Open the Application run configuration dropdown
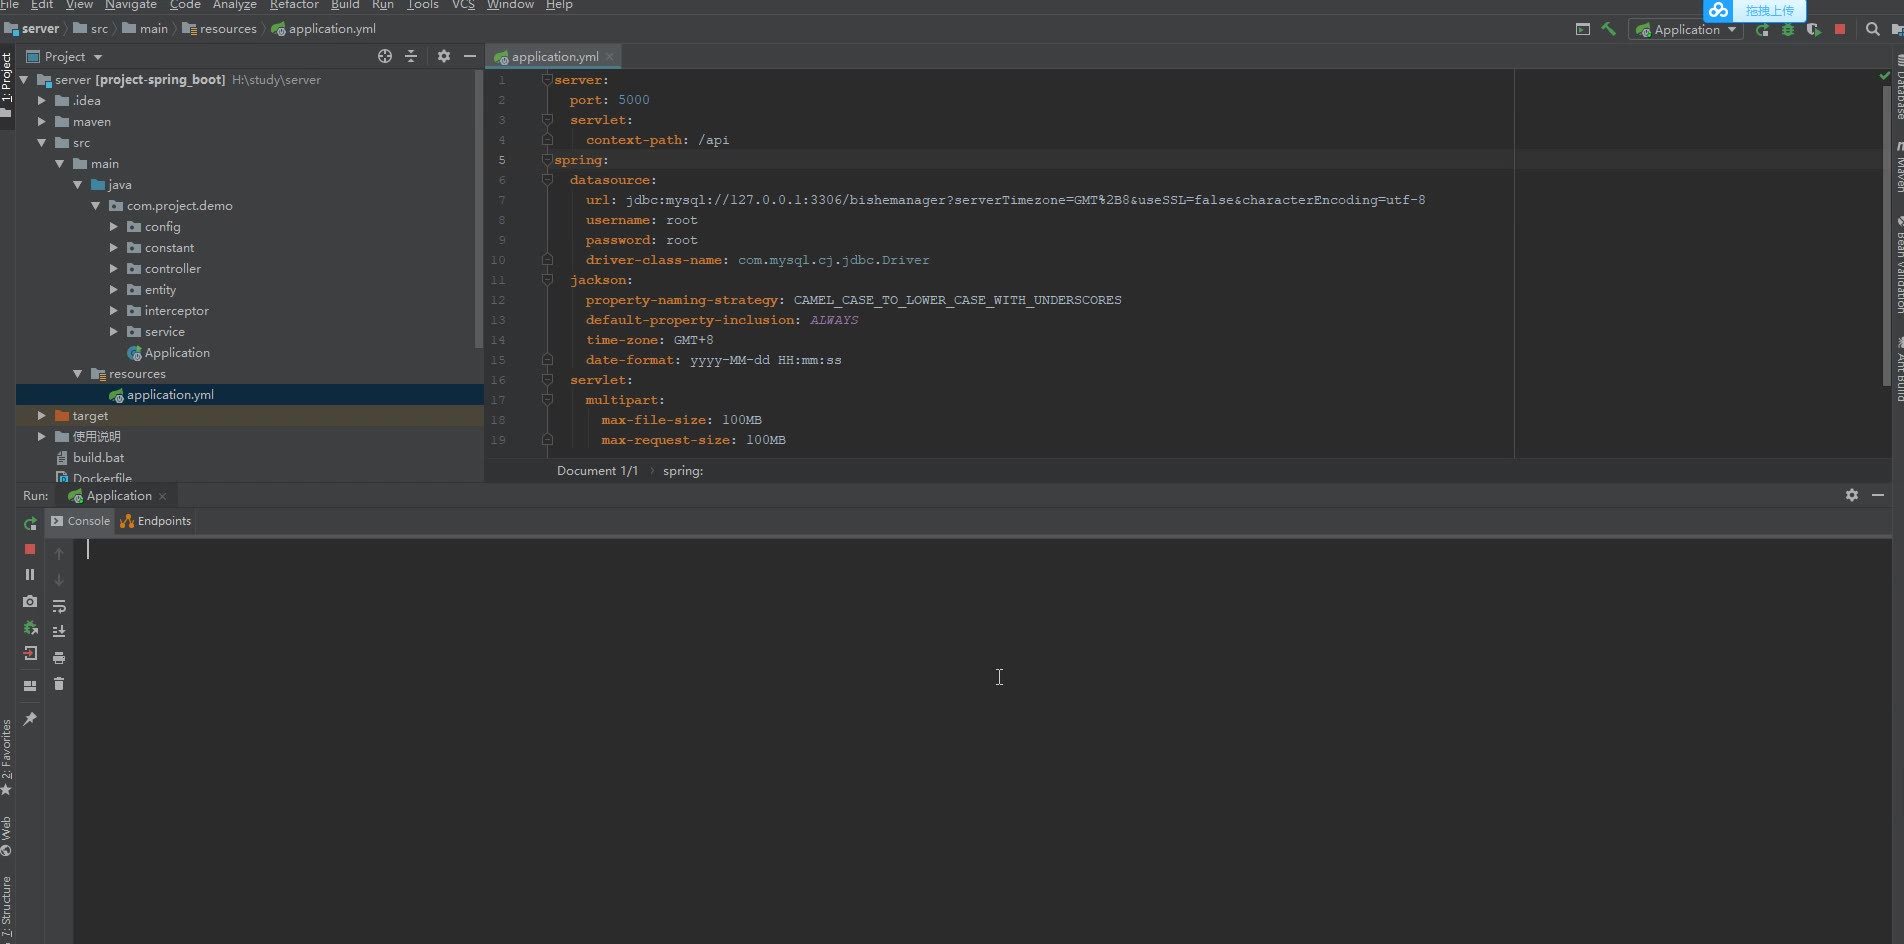Image resolution: width=1904 pixels, height=944 pixels. pyautogui.click(x=1686, y=30)
